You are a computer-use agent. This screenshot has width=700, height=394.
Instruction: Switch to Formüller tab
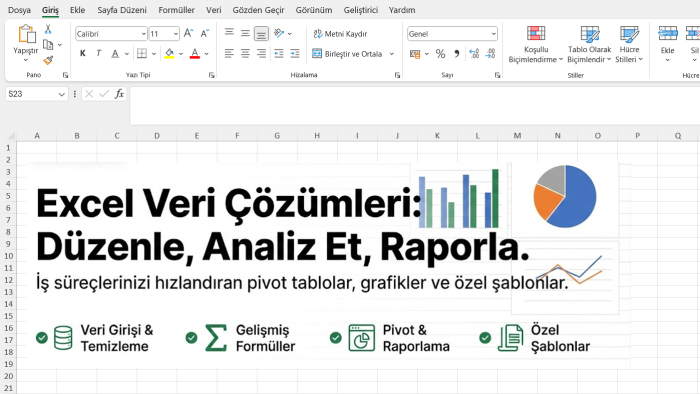click(176, 10)
